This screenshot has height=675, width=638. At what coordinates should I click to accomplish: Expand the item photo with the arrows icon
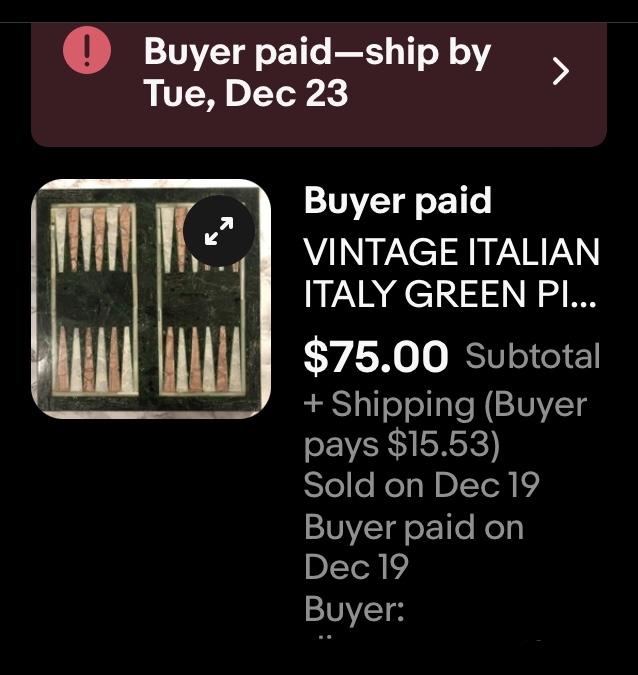click(x=217, y=230)
